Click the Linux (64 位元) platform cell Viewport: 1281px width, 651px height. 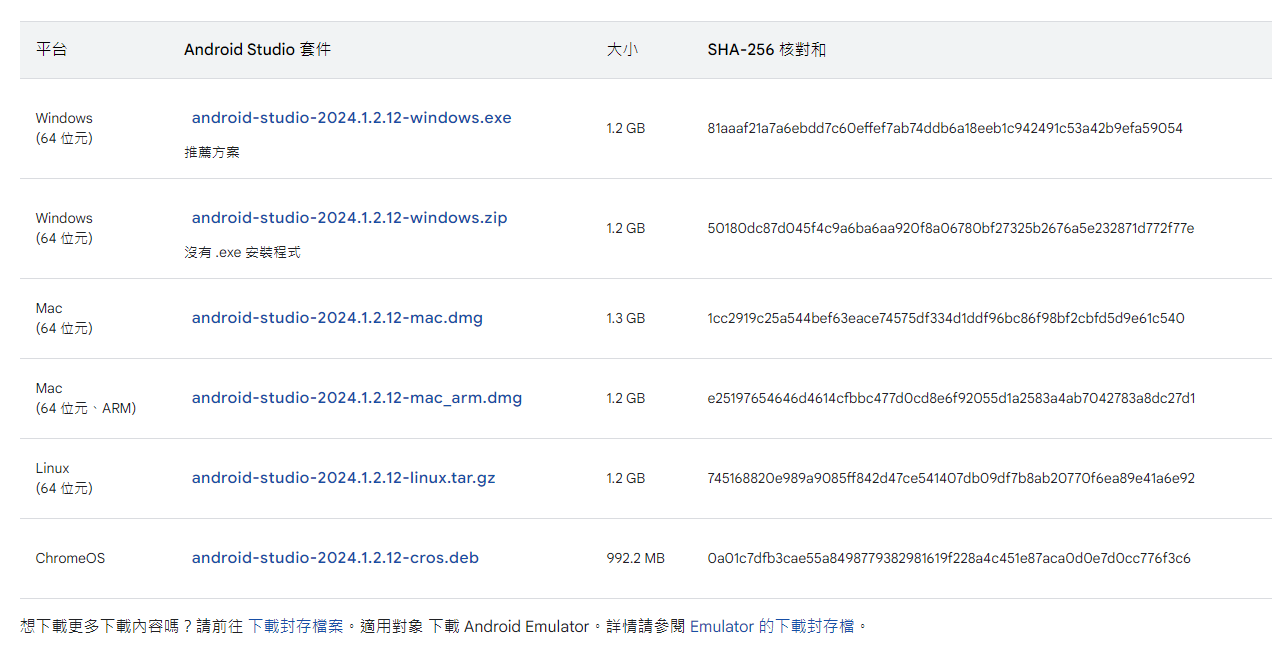tap(64, 478)
